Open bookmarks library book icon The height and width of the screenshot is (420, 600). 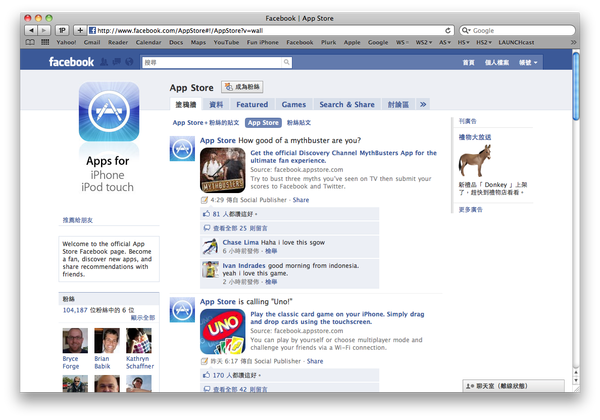click(x=30, y=42)
